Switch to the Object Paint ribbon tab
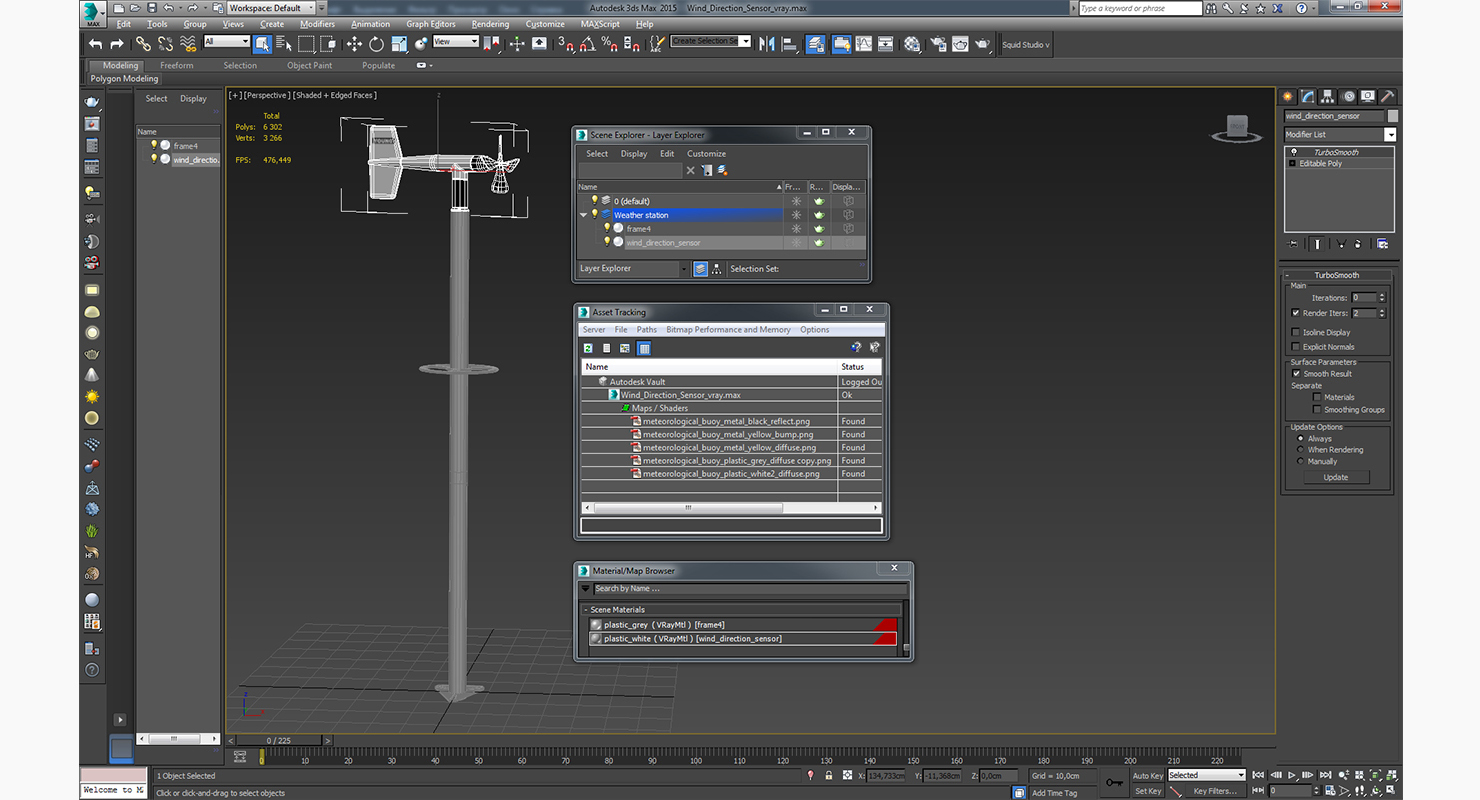Screen dimensions: 1480x800 309,65
